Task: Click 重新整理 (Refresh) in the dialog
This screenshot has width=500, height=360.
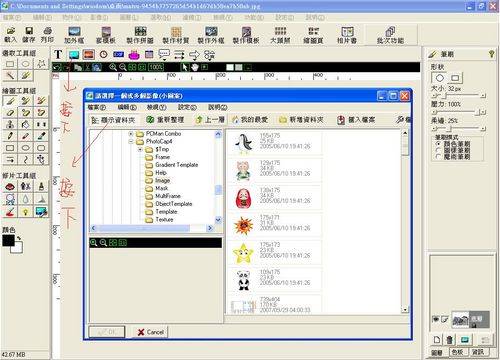Action: pos(165,120)
